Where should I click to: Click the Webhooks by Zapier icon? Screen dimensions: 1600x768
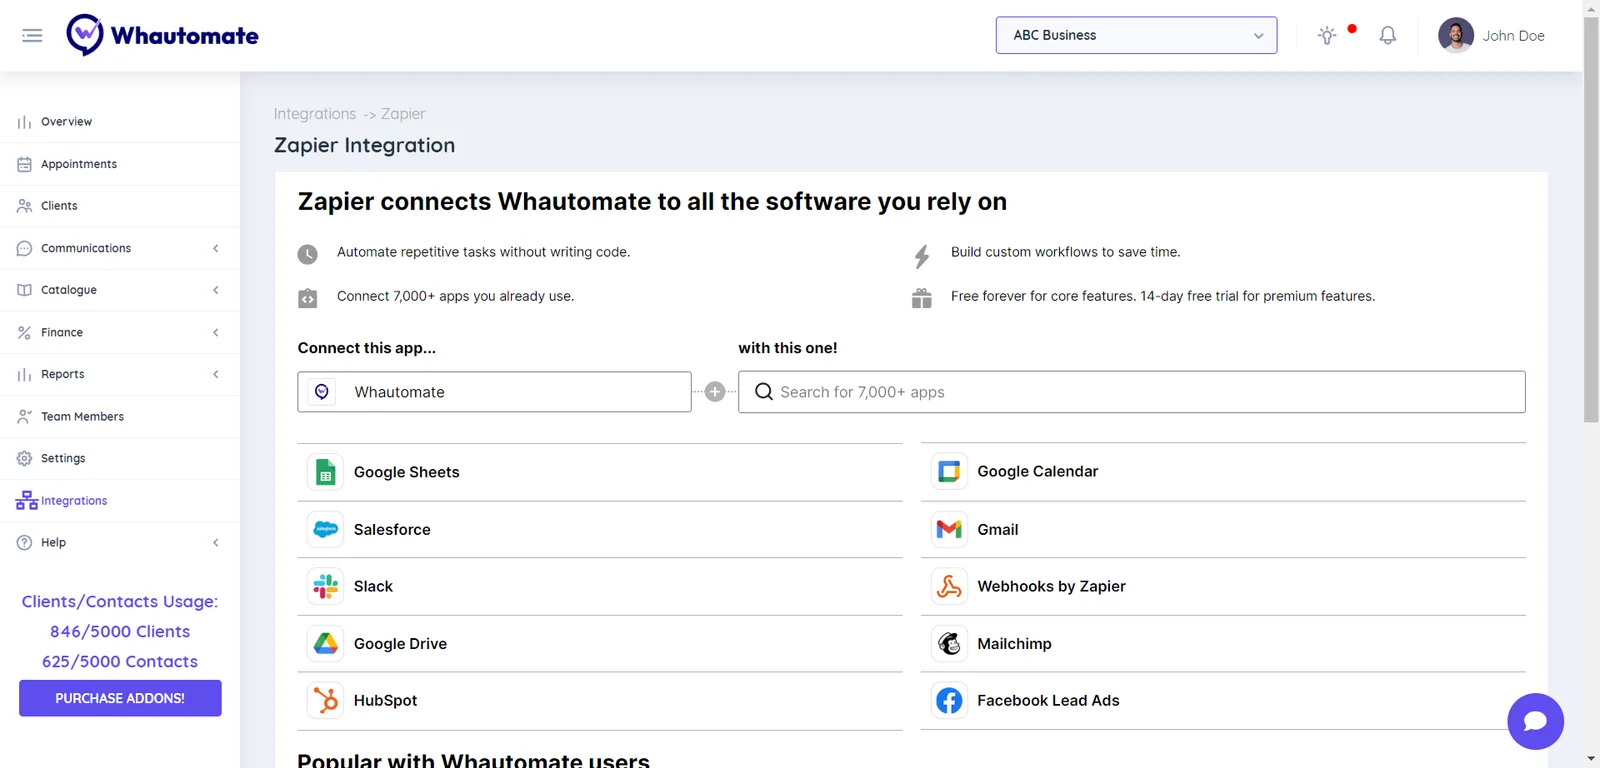949,587
